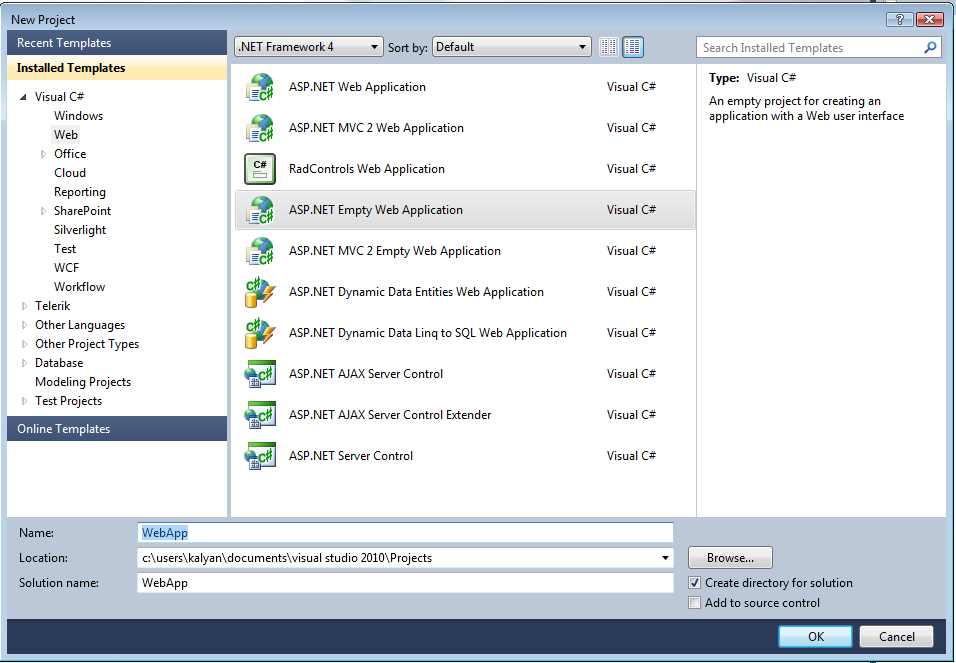Select the Test category under Visual C#
This screenshot has width=956, height=663.
coord(65,249)
